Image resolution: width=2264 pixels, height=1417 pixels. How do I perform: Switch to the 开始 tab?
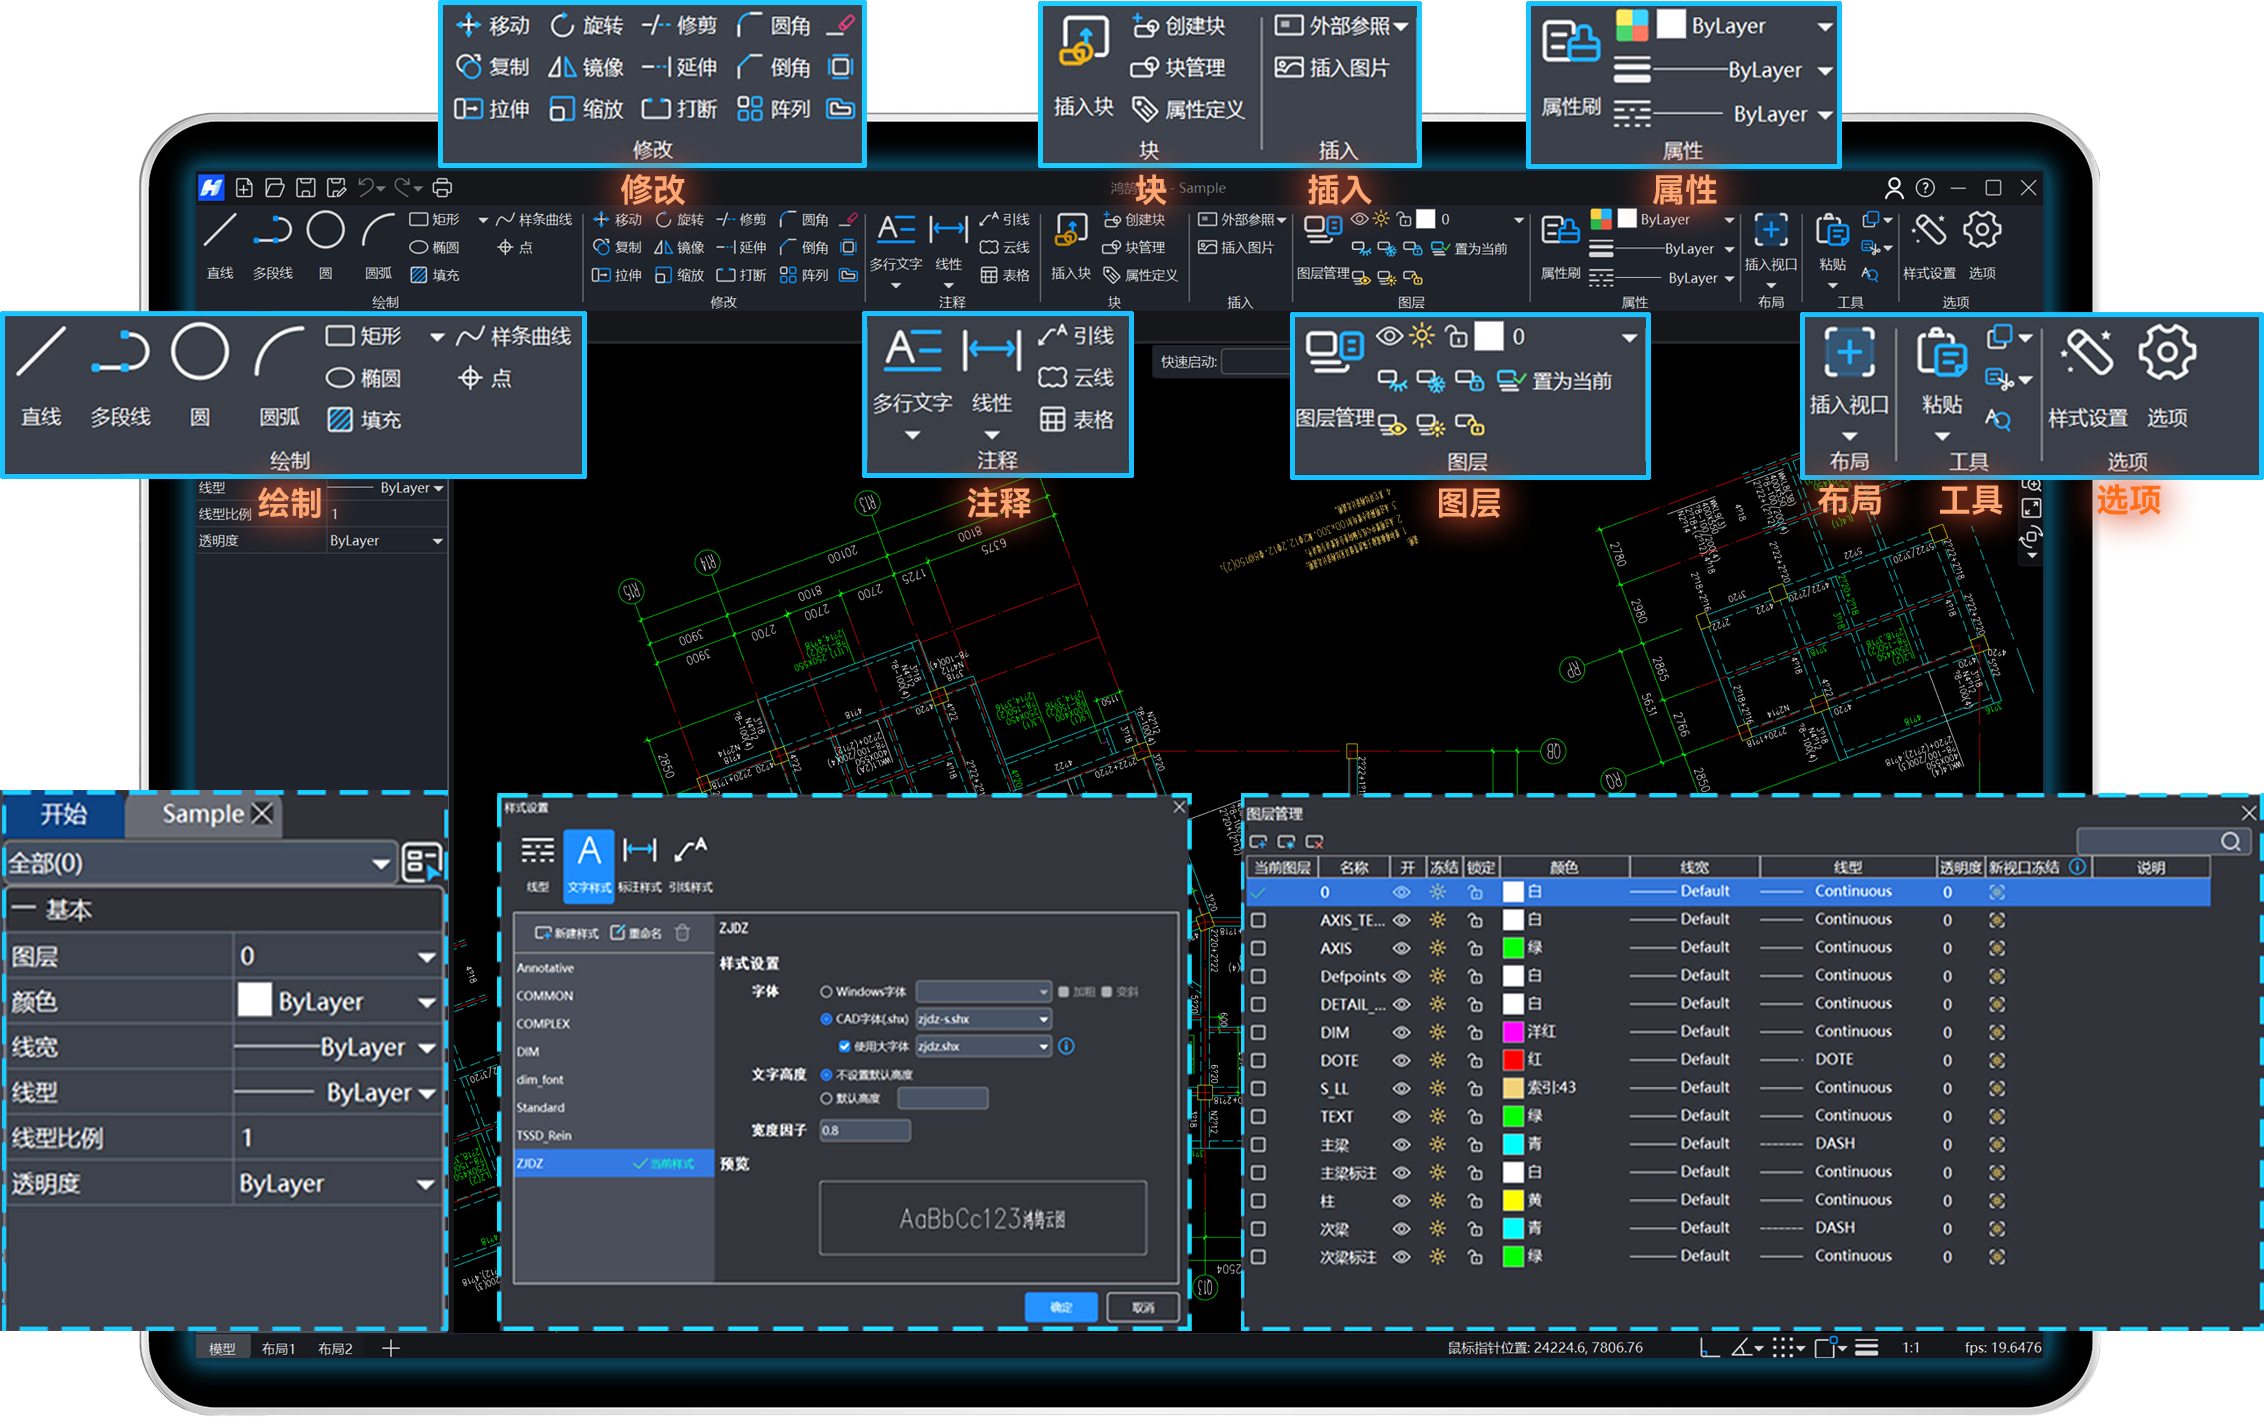pos(63,814)
